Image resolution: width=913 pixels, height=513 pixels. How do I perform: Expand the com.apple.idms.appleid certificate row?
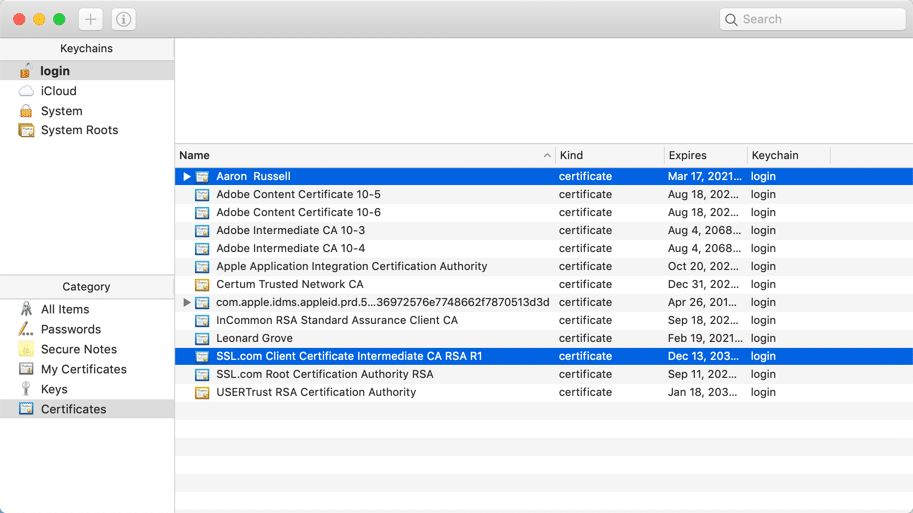187,302
